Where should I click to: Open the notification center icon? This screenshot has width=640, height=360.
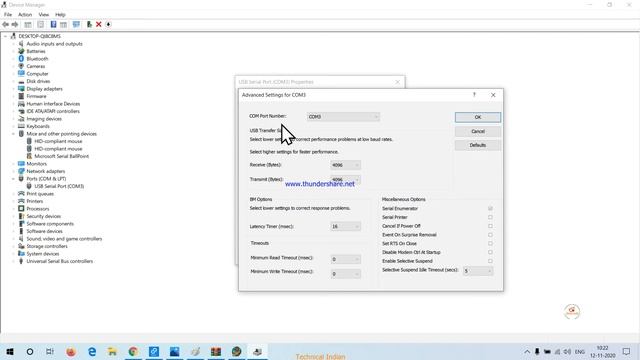coord(627,351)
